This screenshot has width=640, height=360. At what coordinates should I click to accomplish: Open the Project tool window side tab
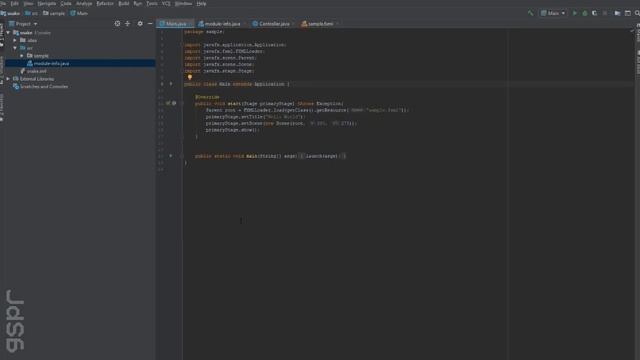pos(2,35)
